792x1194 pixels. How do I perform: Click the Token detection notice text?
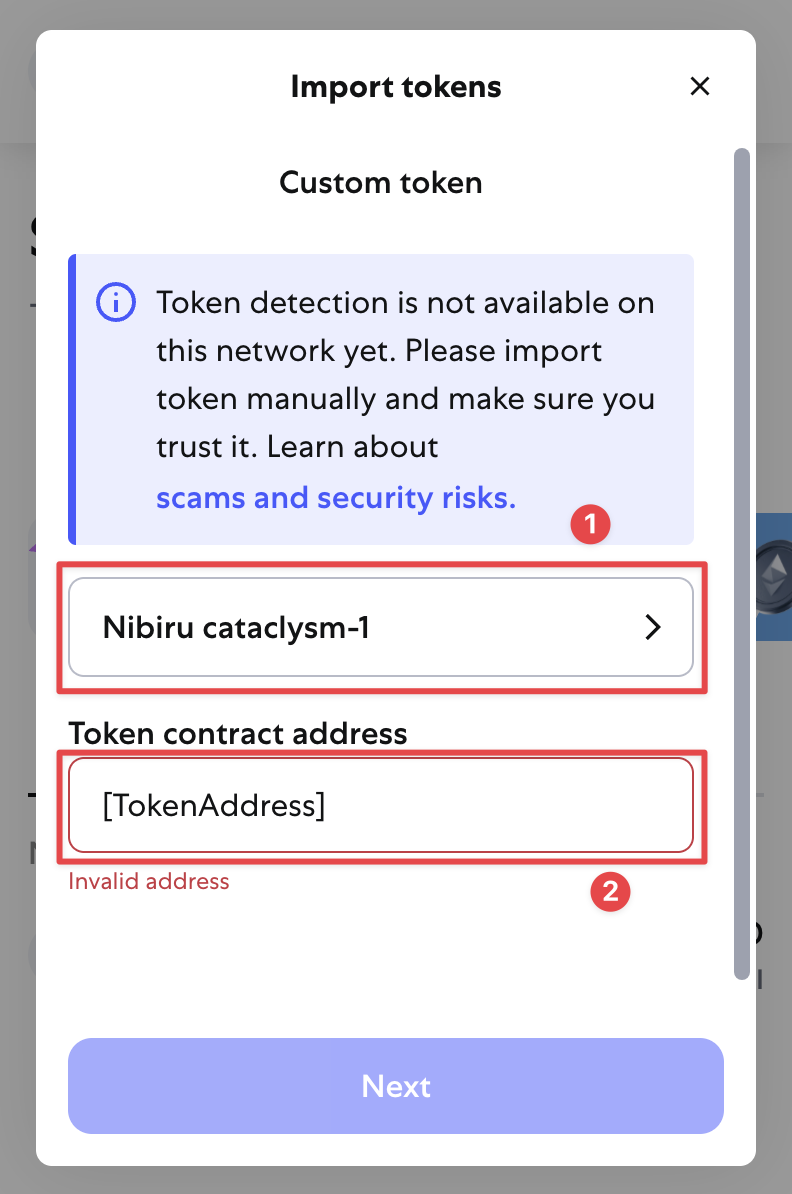pos(405,375)
